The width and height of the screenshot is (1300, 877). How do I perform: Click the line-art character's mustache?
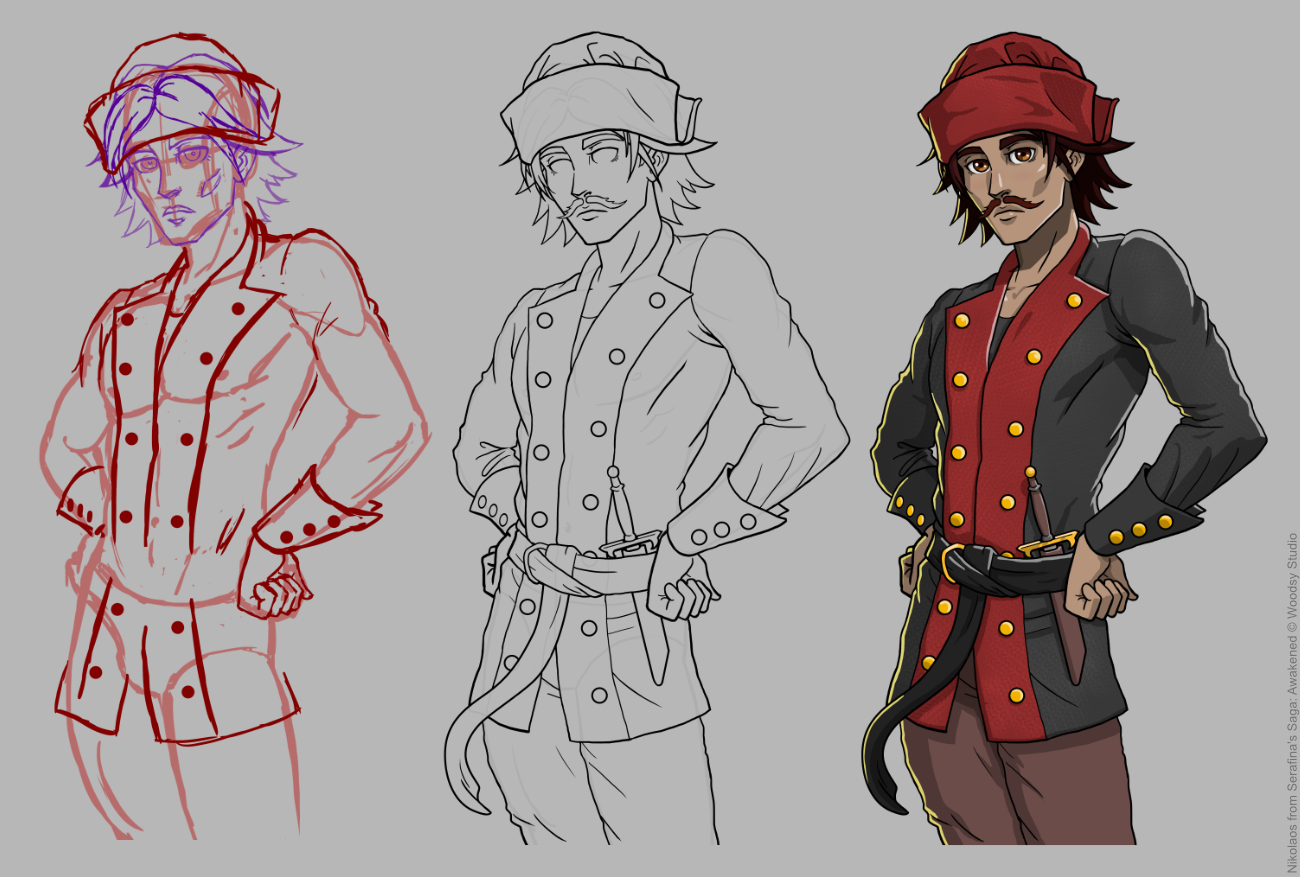tap(597, 206)
